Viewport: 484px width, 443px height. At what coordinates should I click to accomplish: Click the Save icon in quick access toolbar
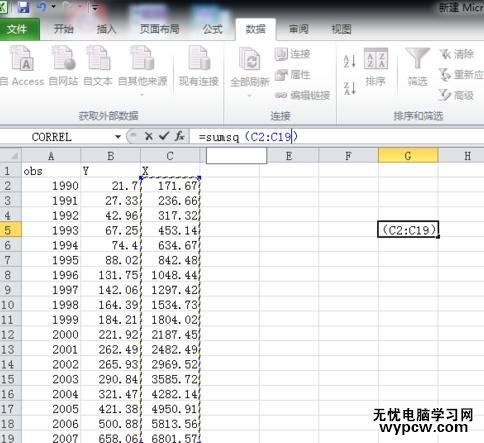23,7
